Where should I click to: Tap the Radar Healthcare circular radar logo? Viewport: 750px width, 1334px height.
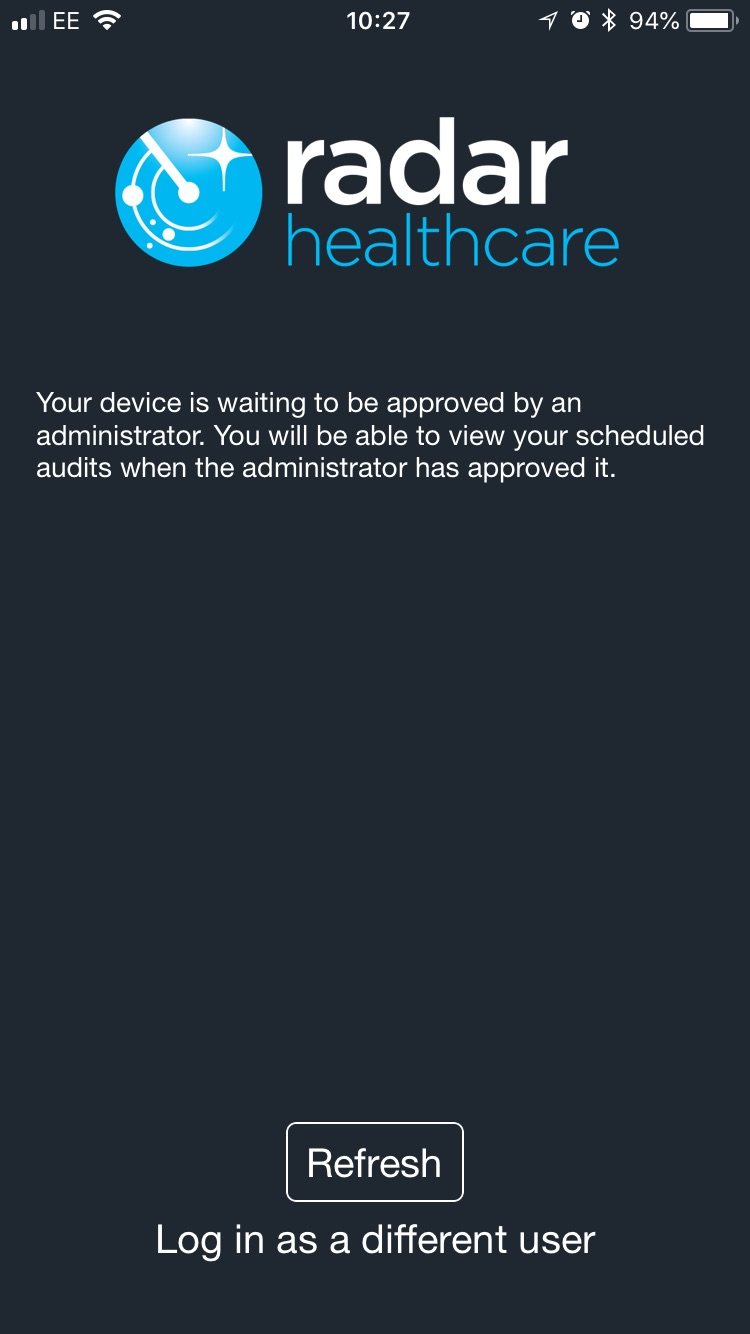(x=189, y=192)
